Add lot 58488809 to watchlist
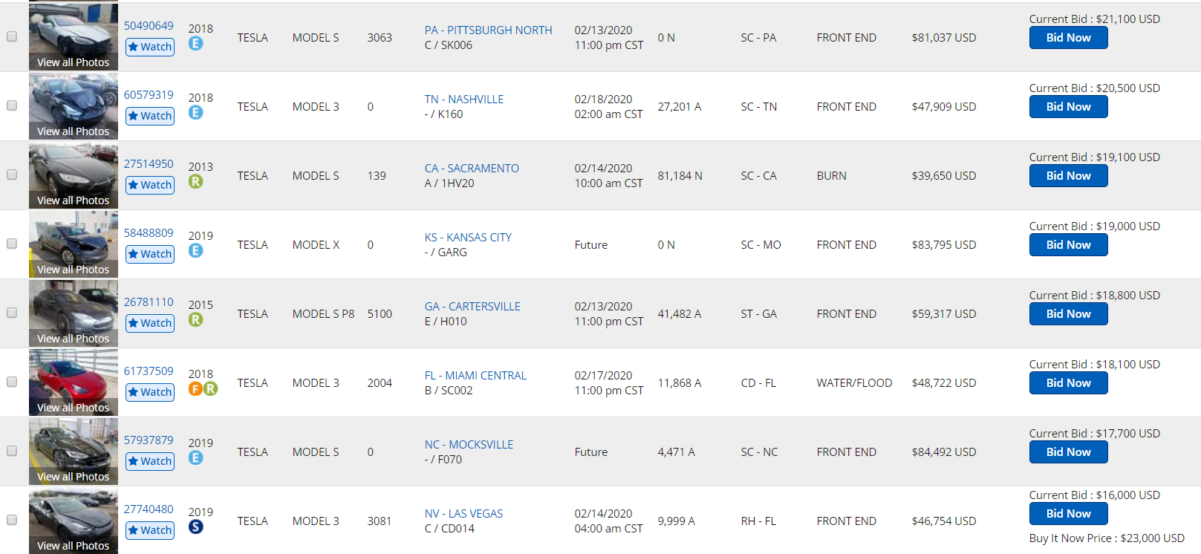This screenshot has height=554, width=1201. (150, 254)
